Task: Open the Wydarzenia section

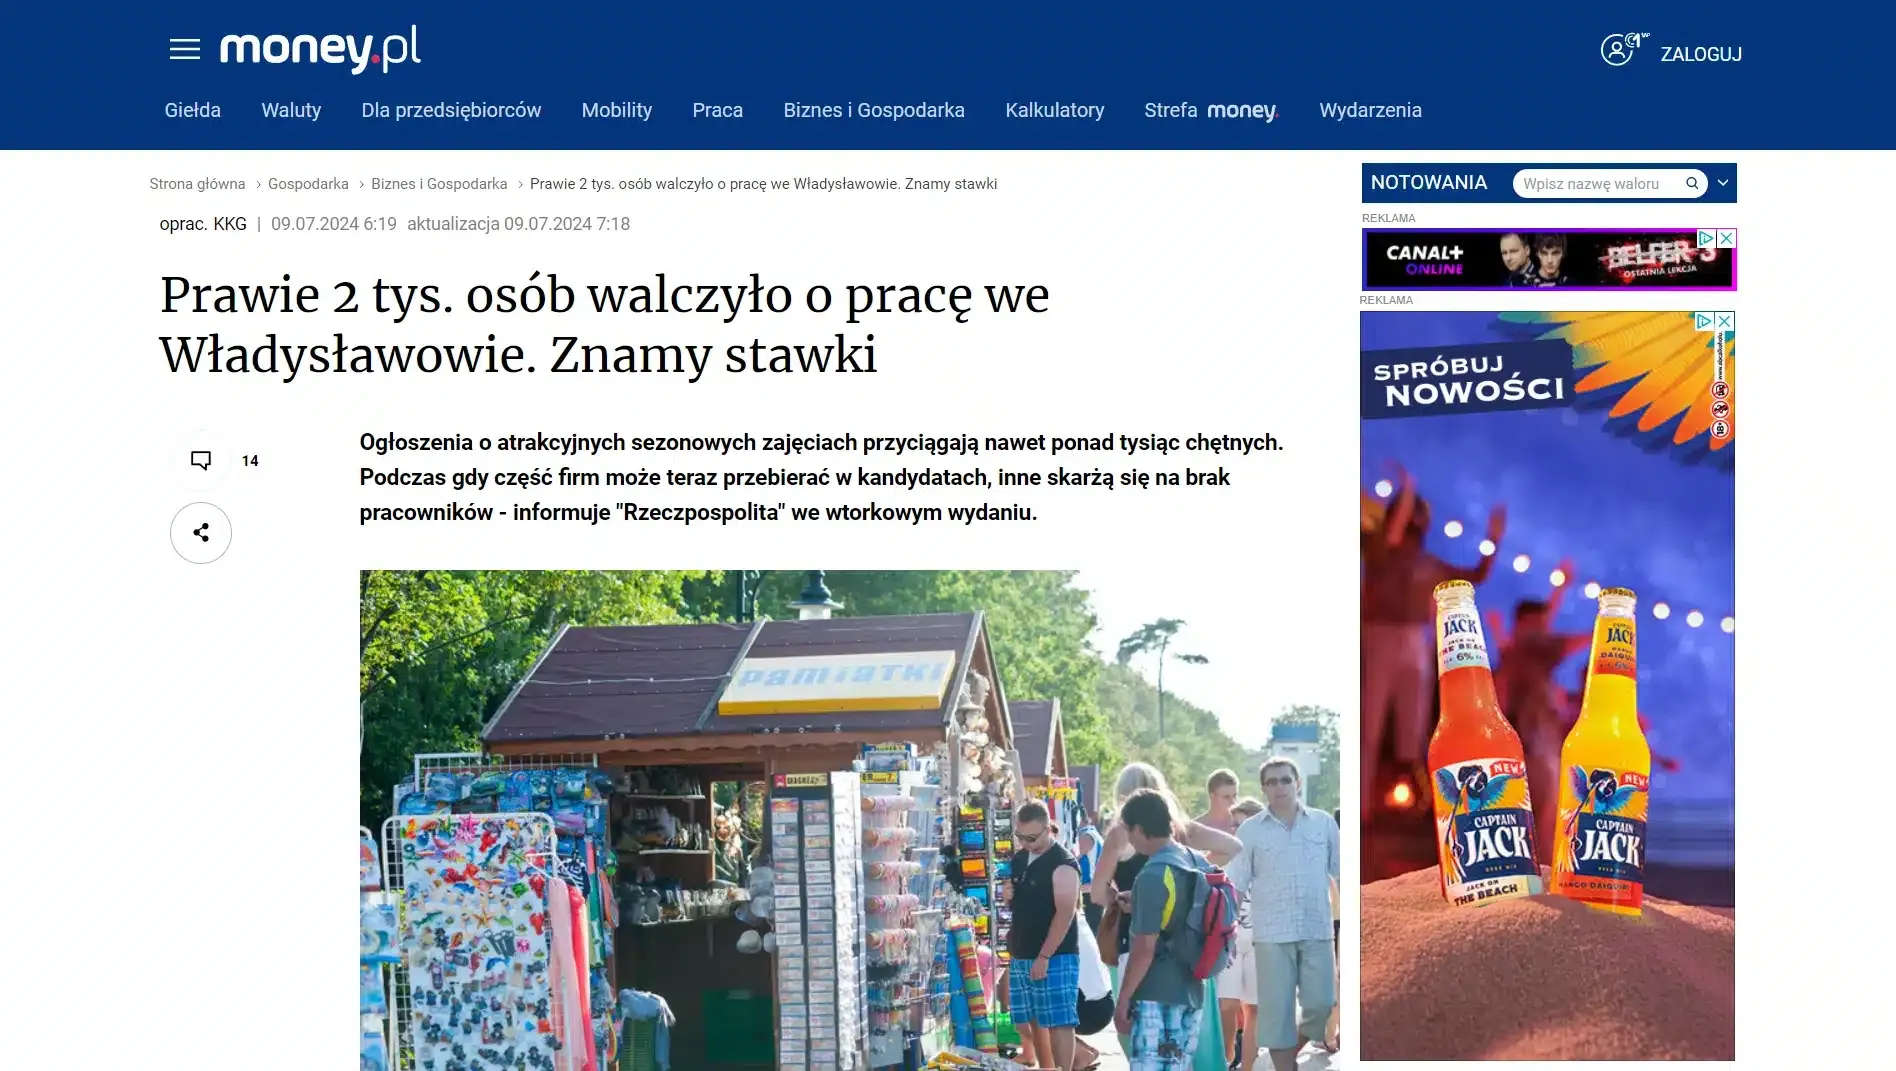Action: pos(1370,110)
